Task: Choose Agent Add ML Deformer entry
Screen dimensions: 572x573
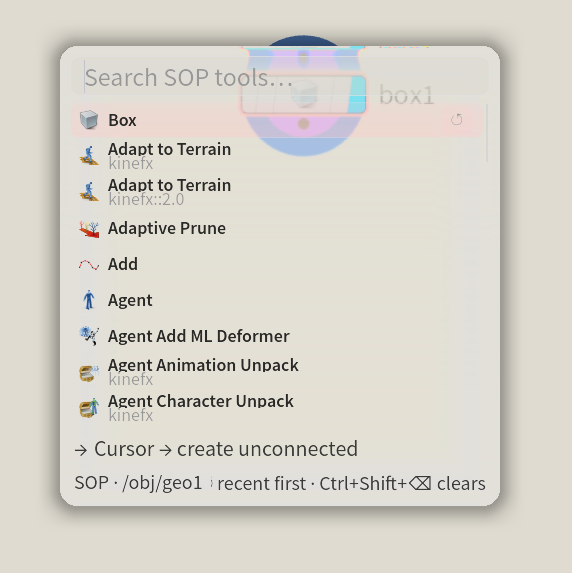Action: click(x=277, y=336)
